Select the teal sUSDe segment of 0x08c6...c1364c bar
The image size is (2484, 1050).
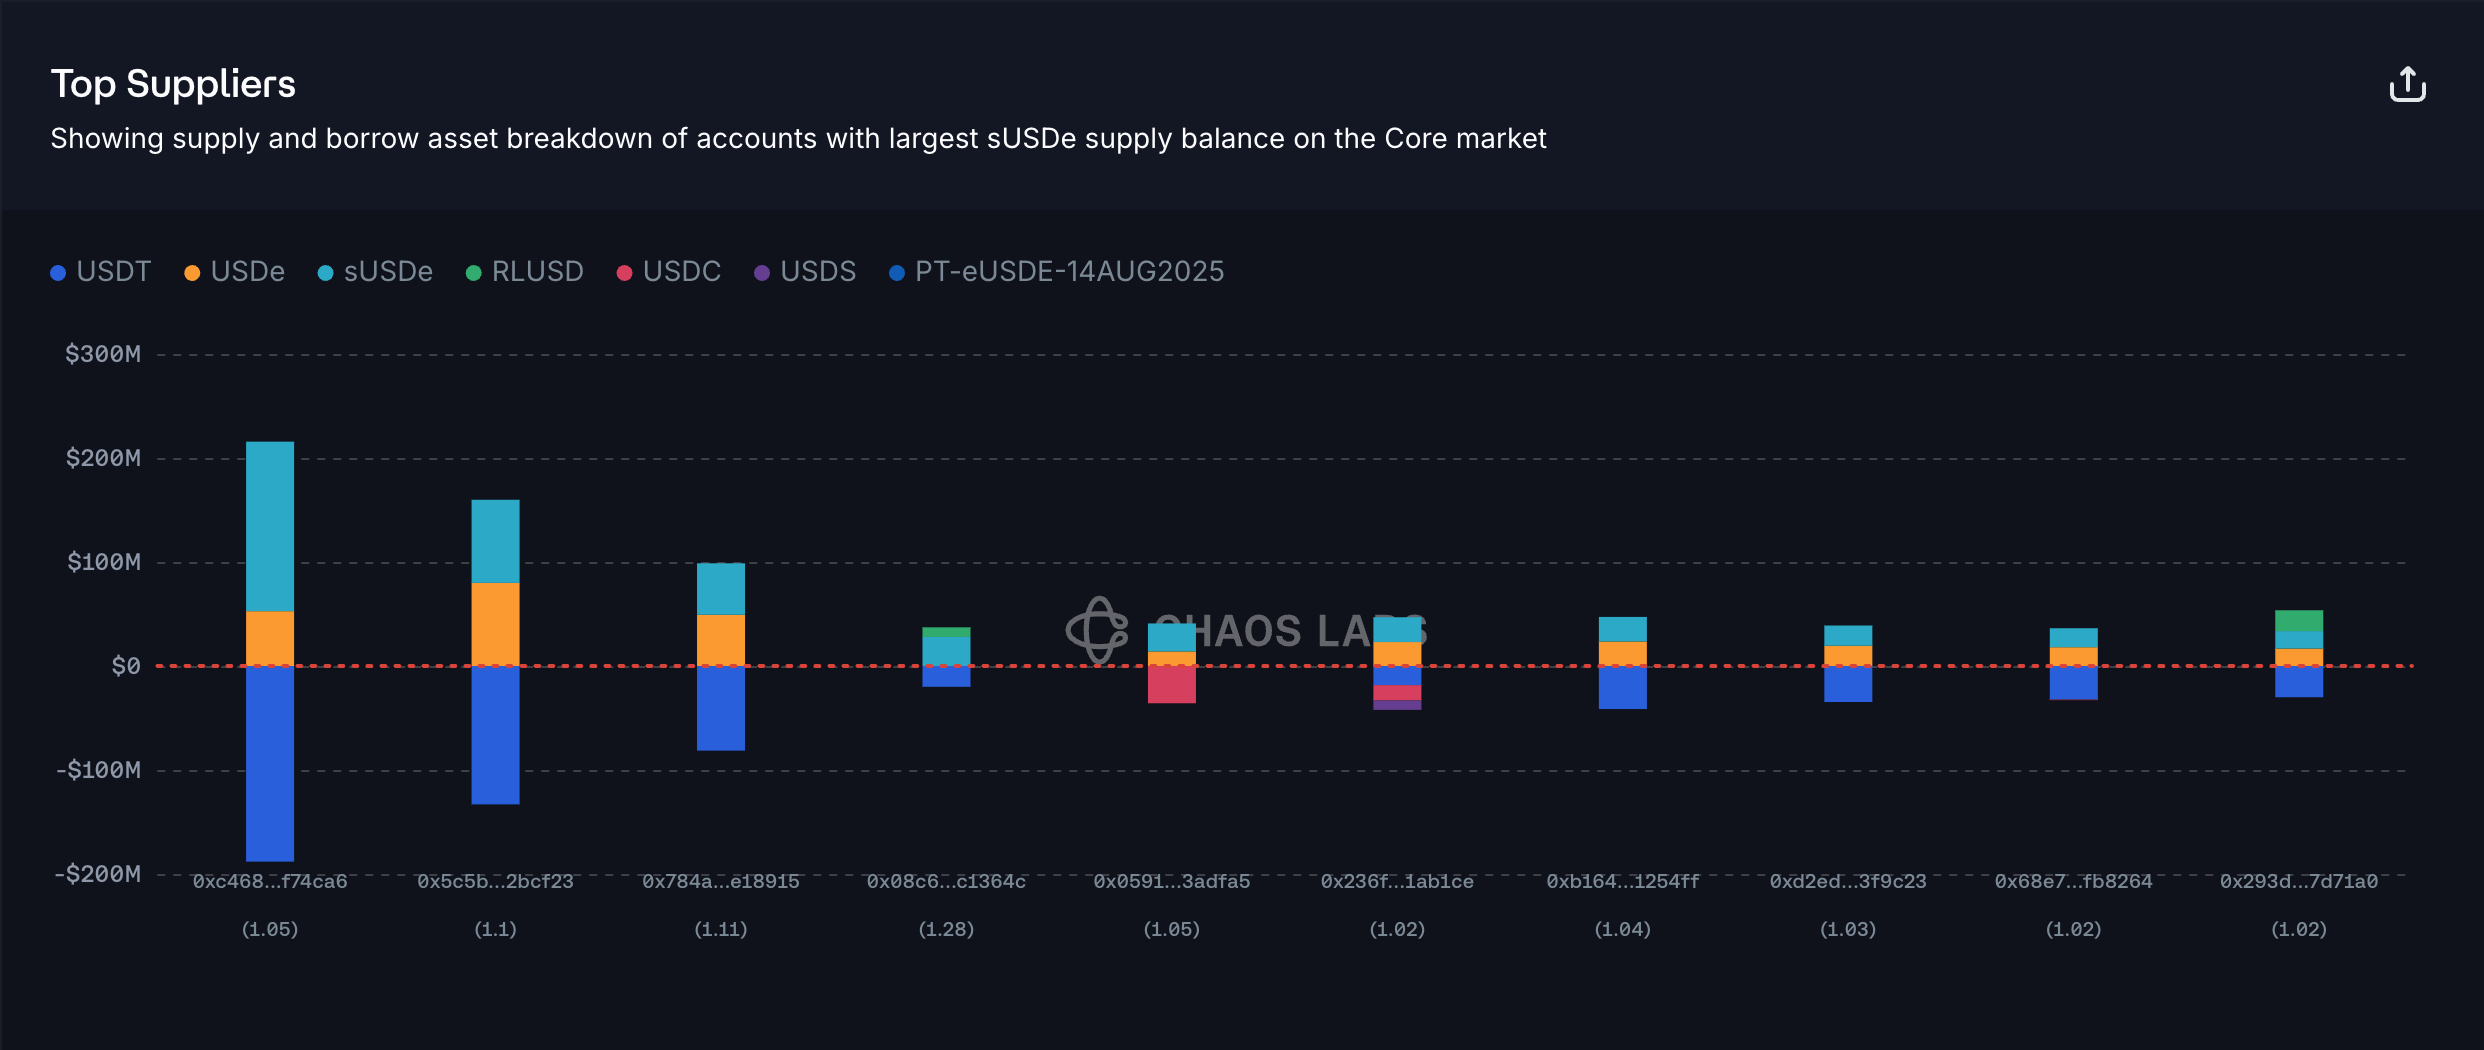pyautogui.click(x=946, y=651)
